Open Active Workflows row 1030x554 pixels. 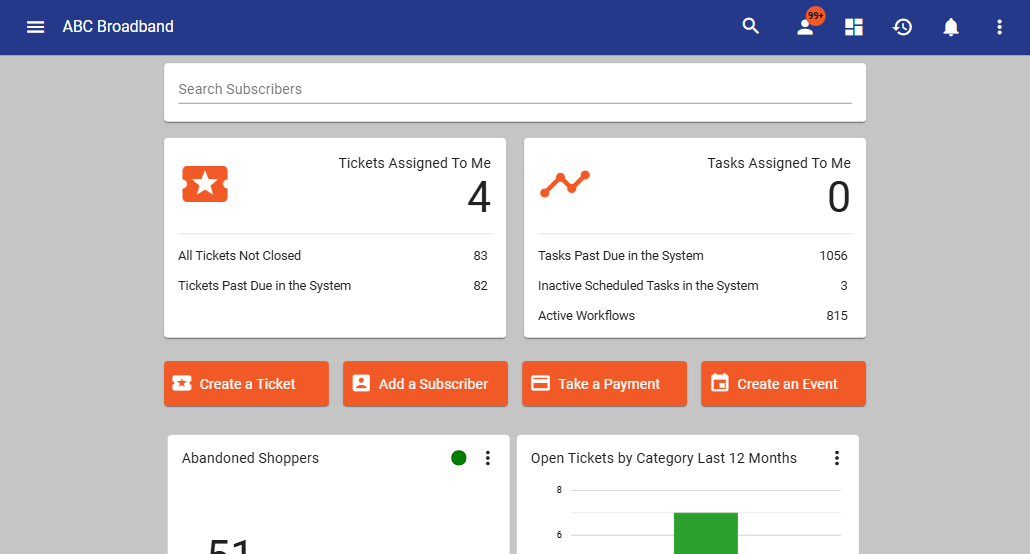pos(695,315)
